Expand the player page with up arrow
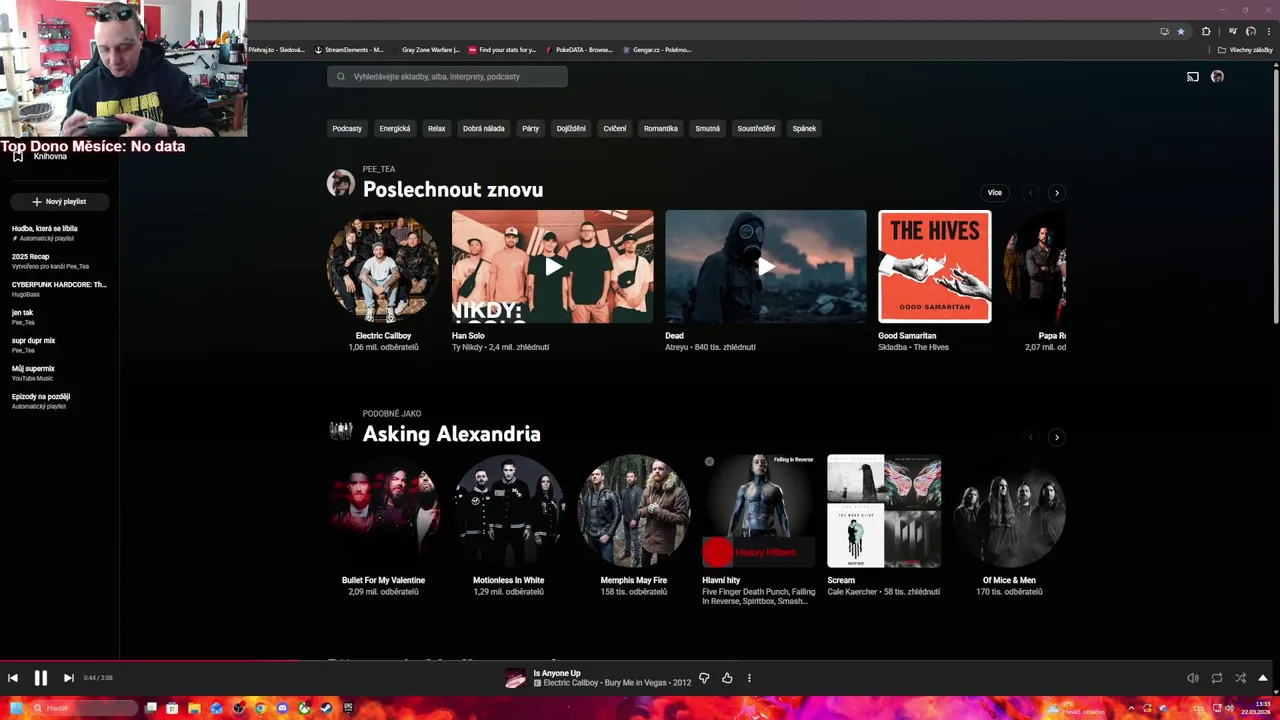This screenshot has width=1280, height=720. point(1263,678)
